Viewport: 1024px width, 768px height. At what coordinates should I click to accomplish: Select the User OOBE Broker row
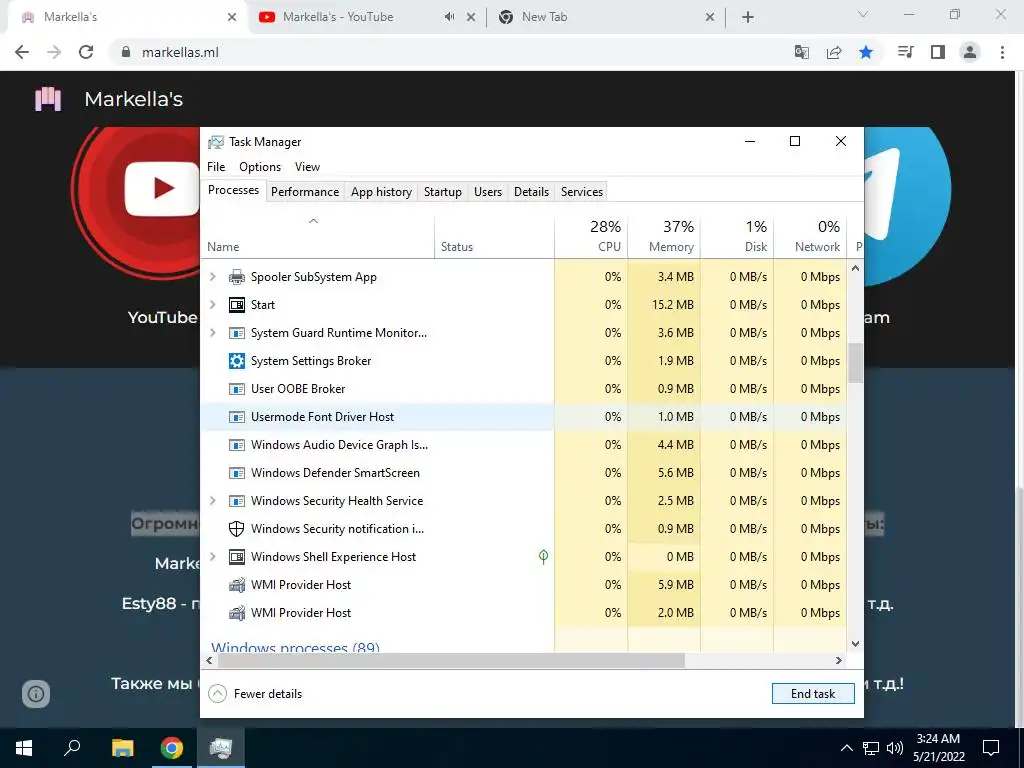coord(523,389)
